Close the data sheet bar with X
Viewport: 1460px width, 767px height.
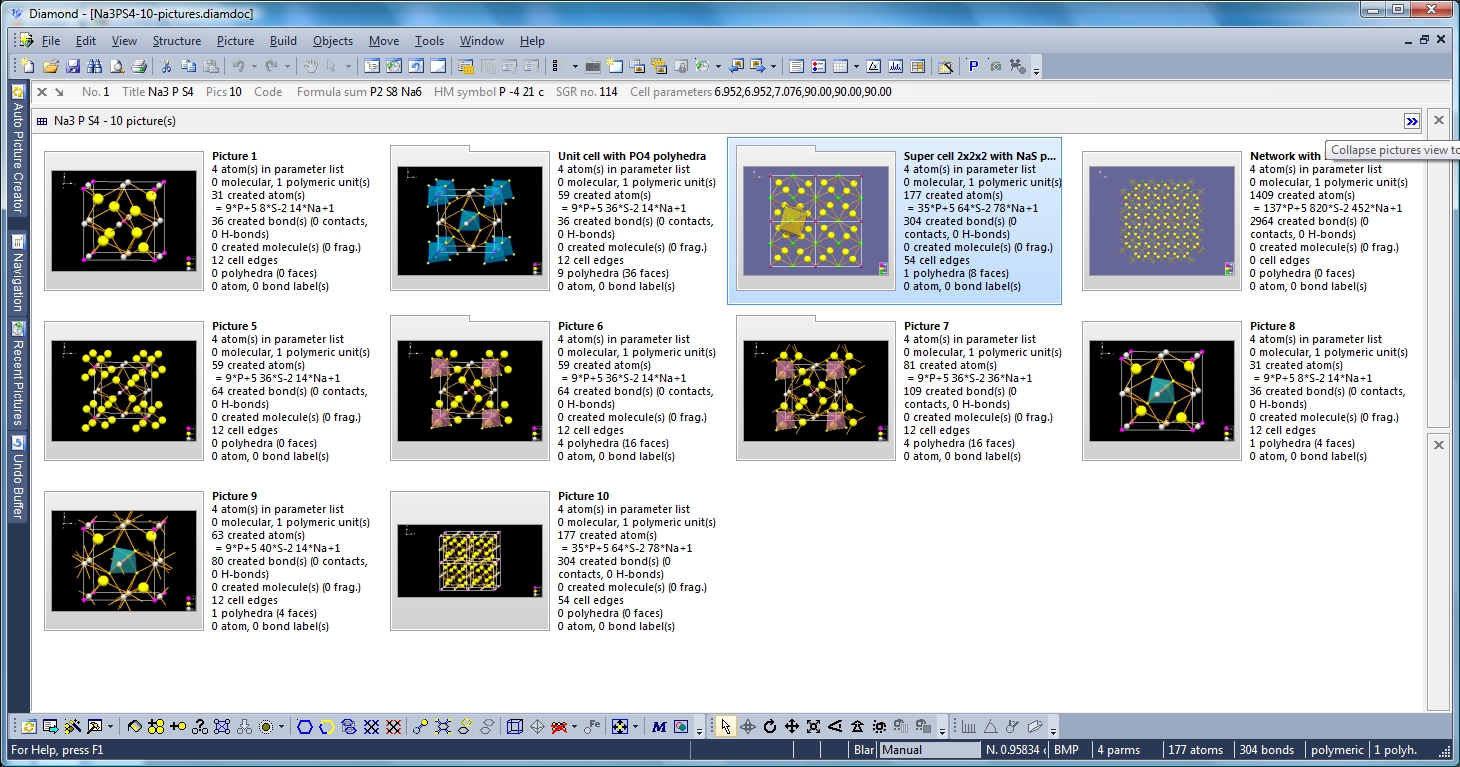42,92
